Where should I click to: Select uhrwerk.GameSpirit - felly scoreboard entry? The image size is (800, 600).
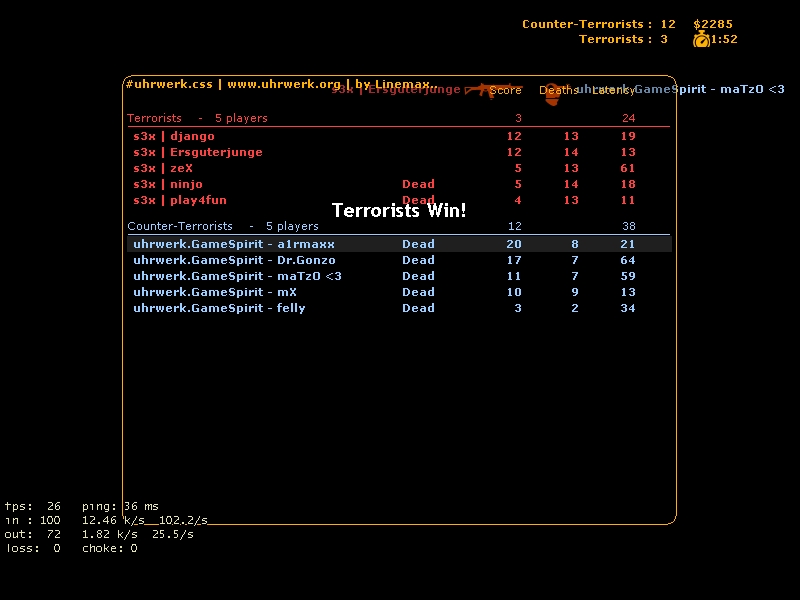(x=219, y=308)
